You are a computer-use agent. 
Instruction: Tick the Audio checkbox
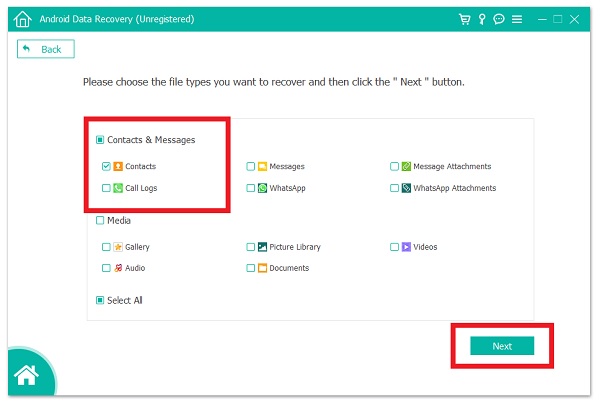tap(106, 268)
